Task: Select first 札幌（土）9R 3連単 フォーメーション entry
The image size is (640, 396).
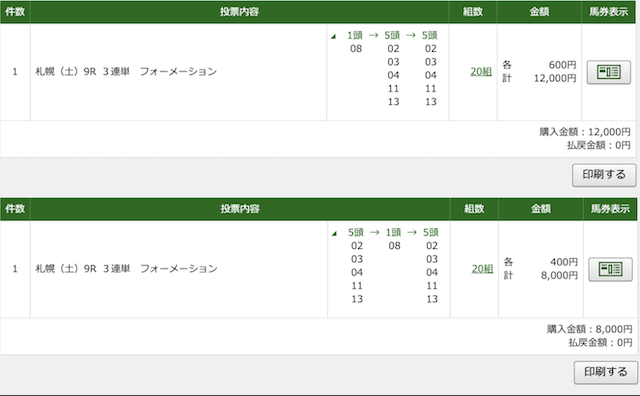Action: coord(126,72)
